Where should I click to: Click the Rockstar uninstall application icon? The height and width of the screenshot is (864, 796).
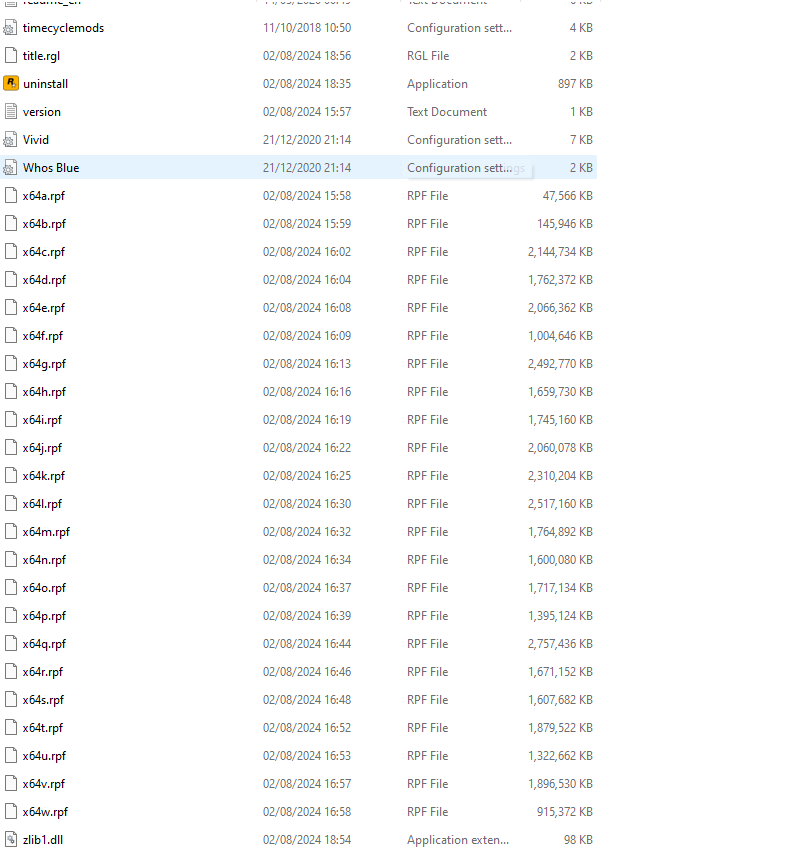tap(10, 84)
